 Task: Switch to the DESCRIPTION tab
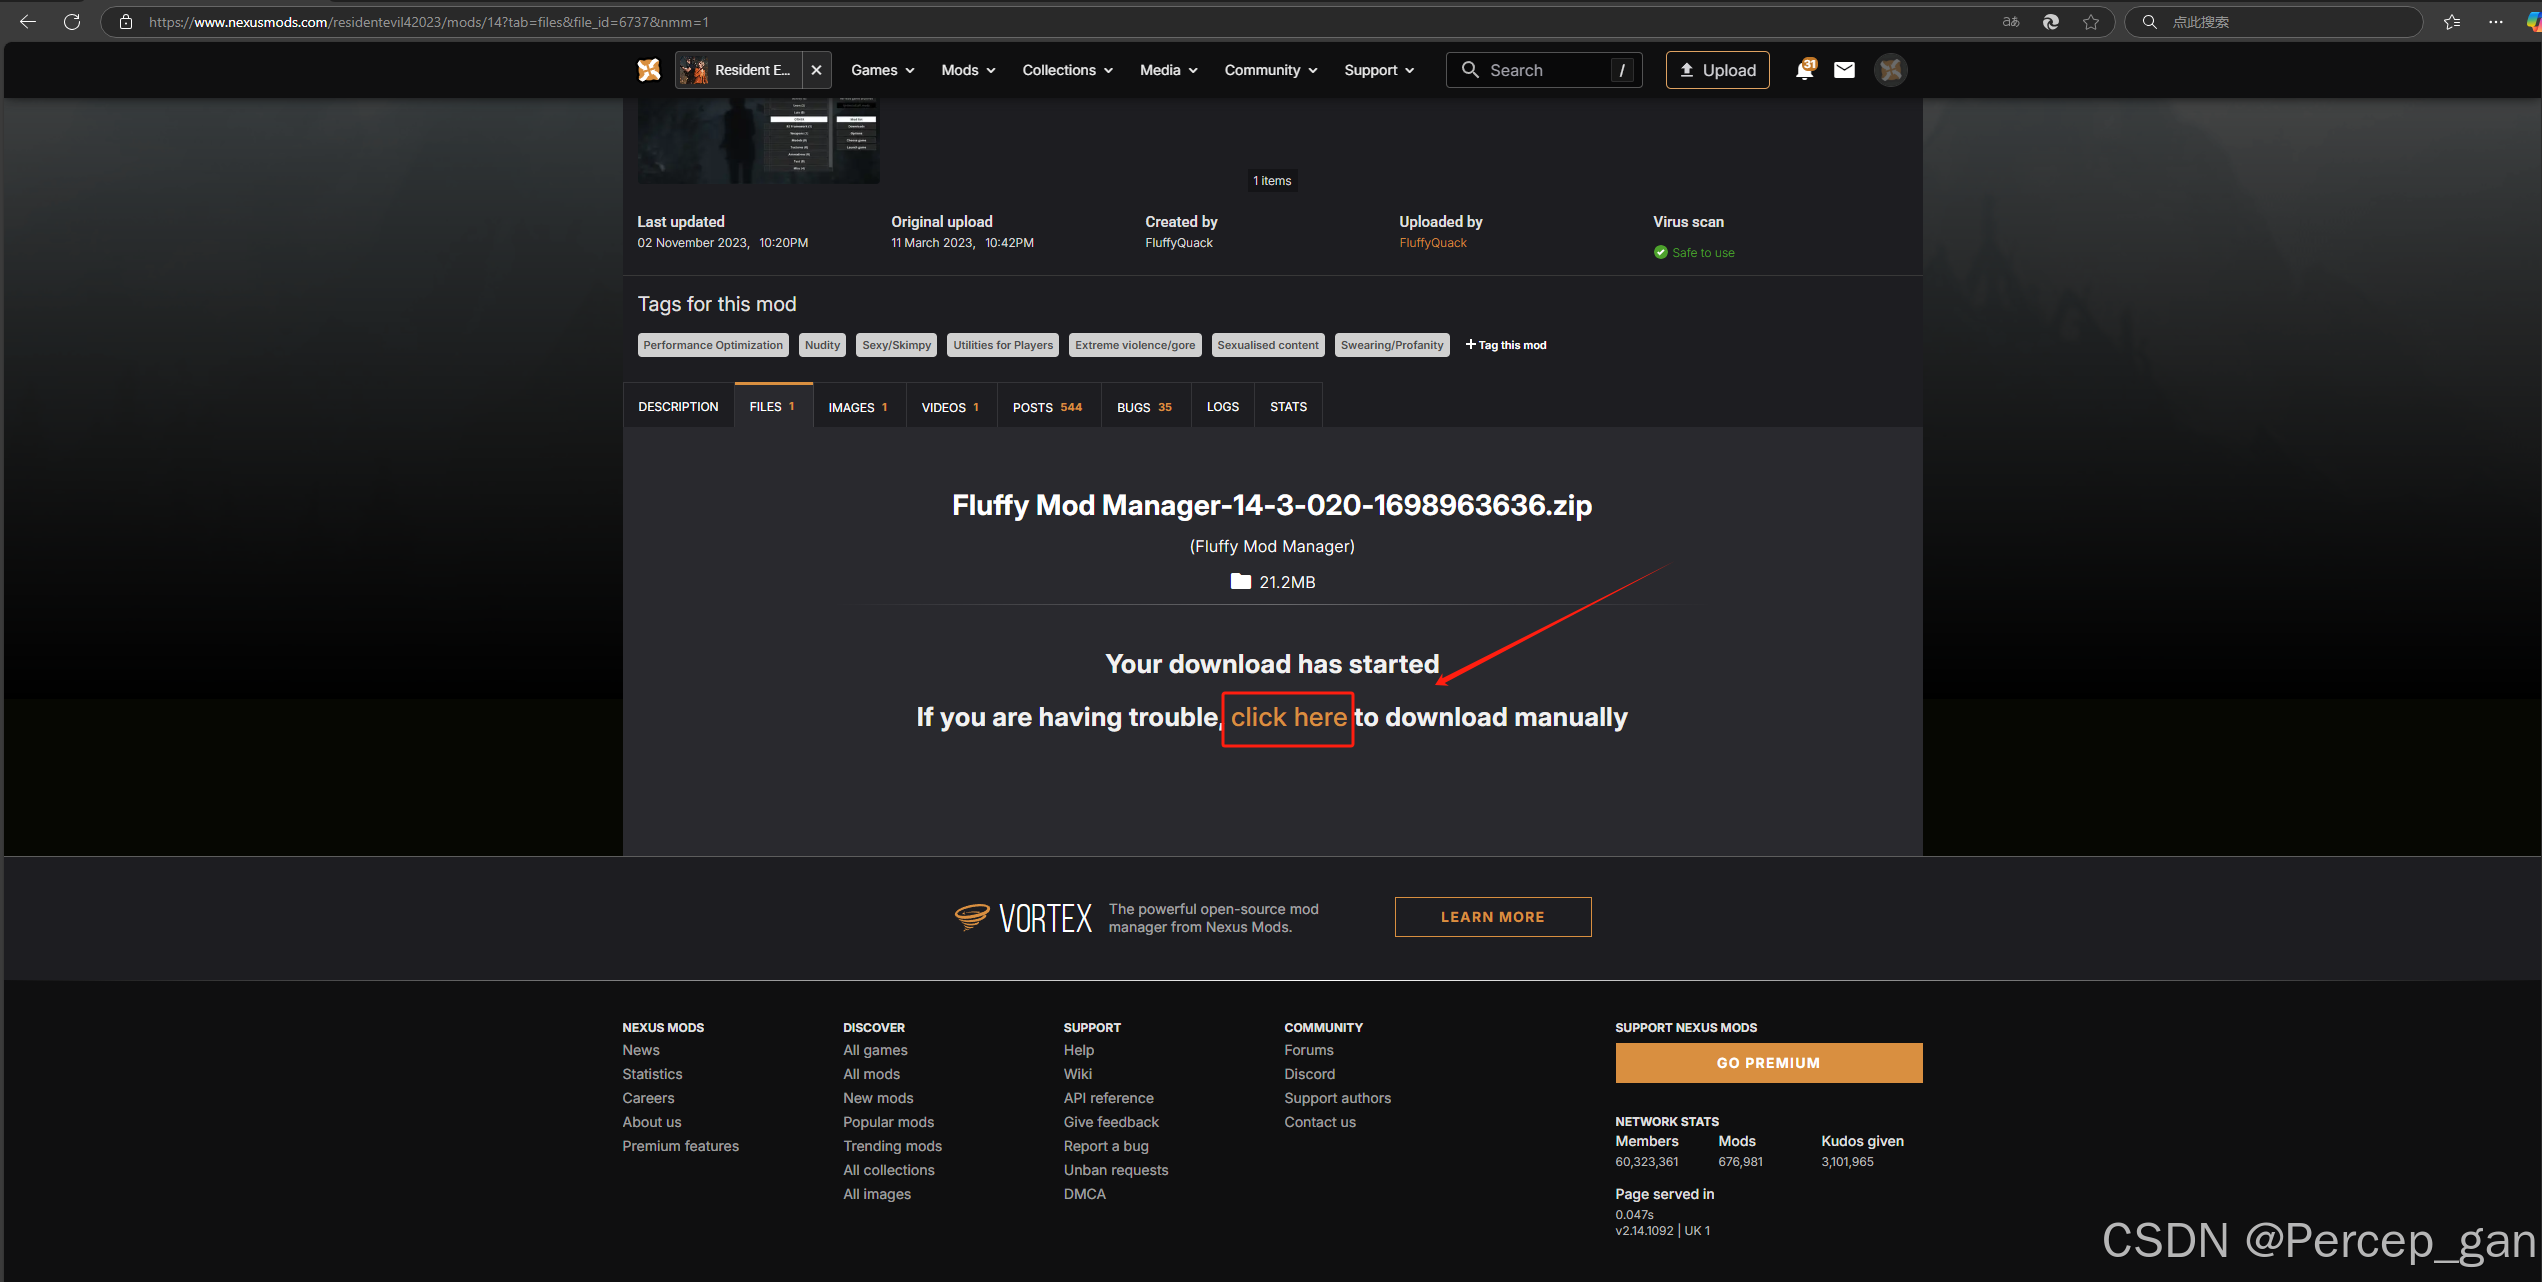click(x=678, y=407)
